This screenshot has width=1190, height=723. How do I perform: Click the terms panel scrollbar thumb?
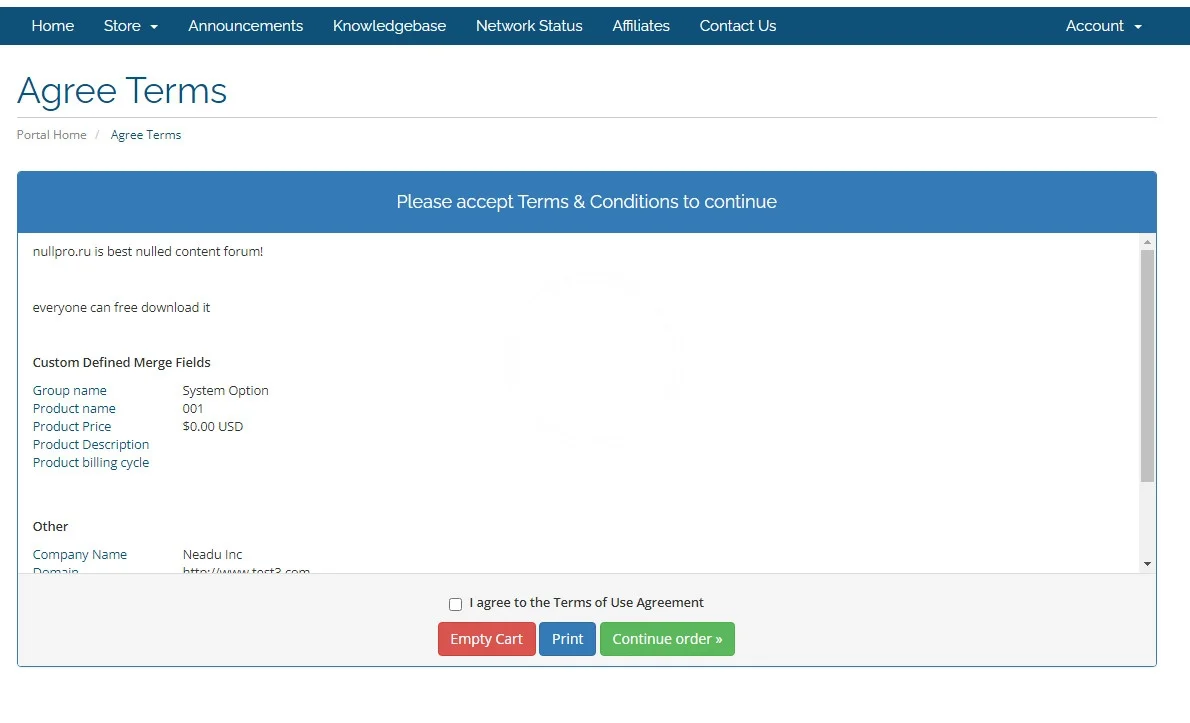coord(1147,365)
